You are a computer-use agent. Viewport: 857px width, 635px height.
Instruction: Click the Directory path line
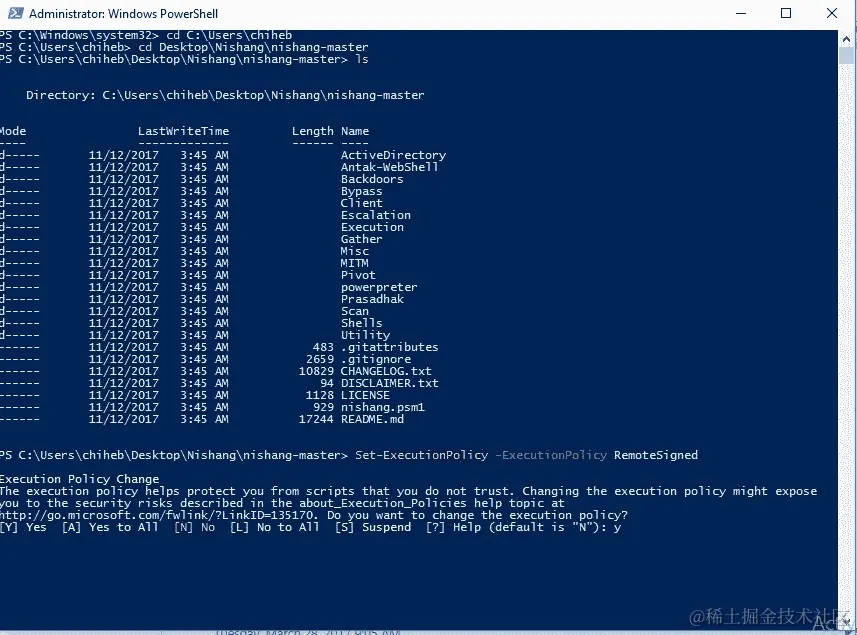click(225, 95)
